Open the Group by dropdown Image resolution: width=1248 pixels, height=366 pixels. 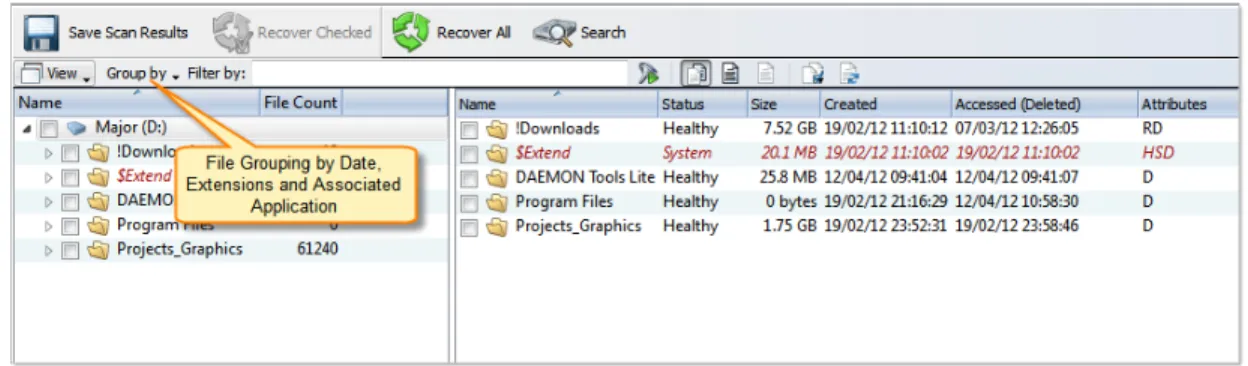pyautogui.click(x=143, y=74)
